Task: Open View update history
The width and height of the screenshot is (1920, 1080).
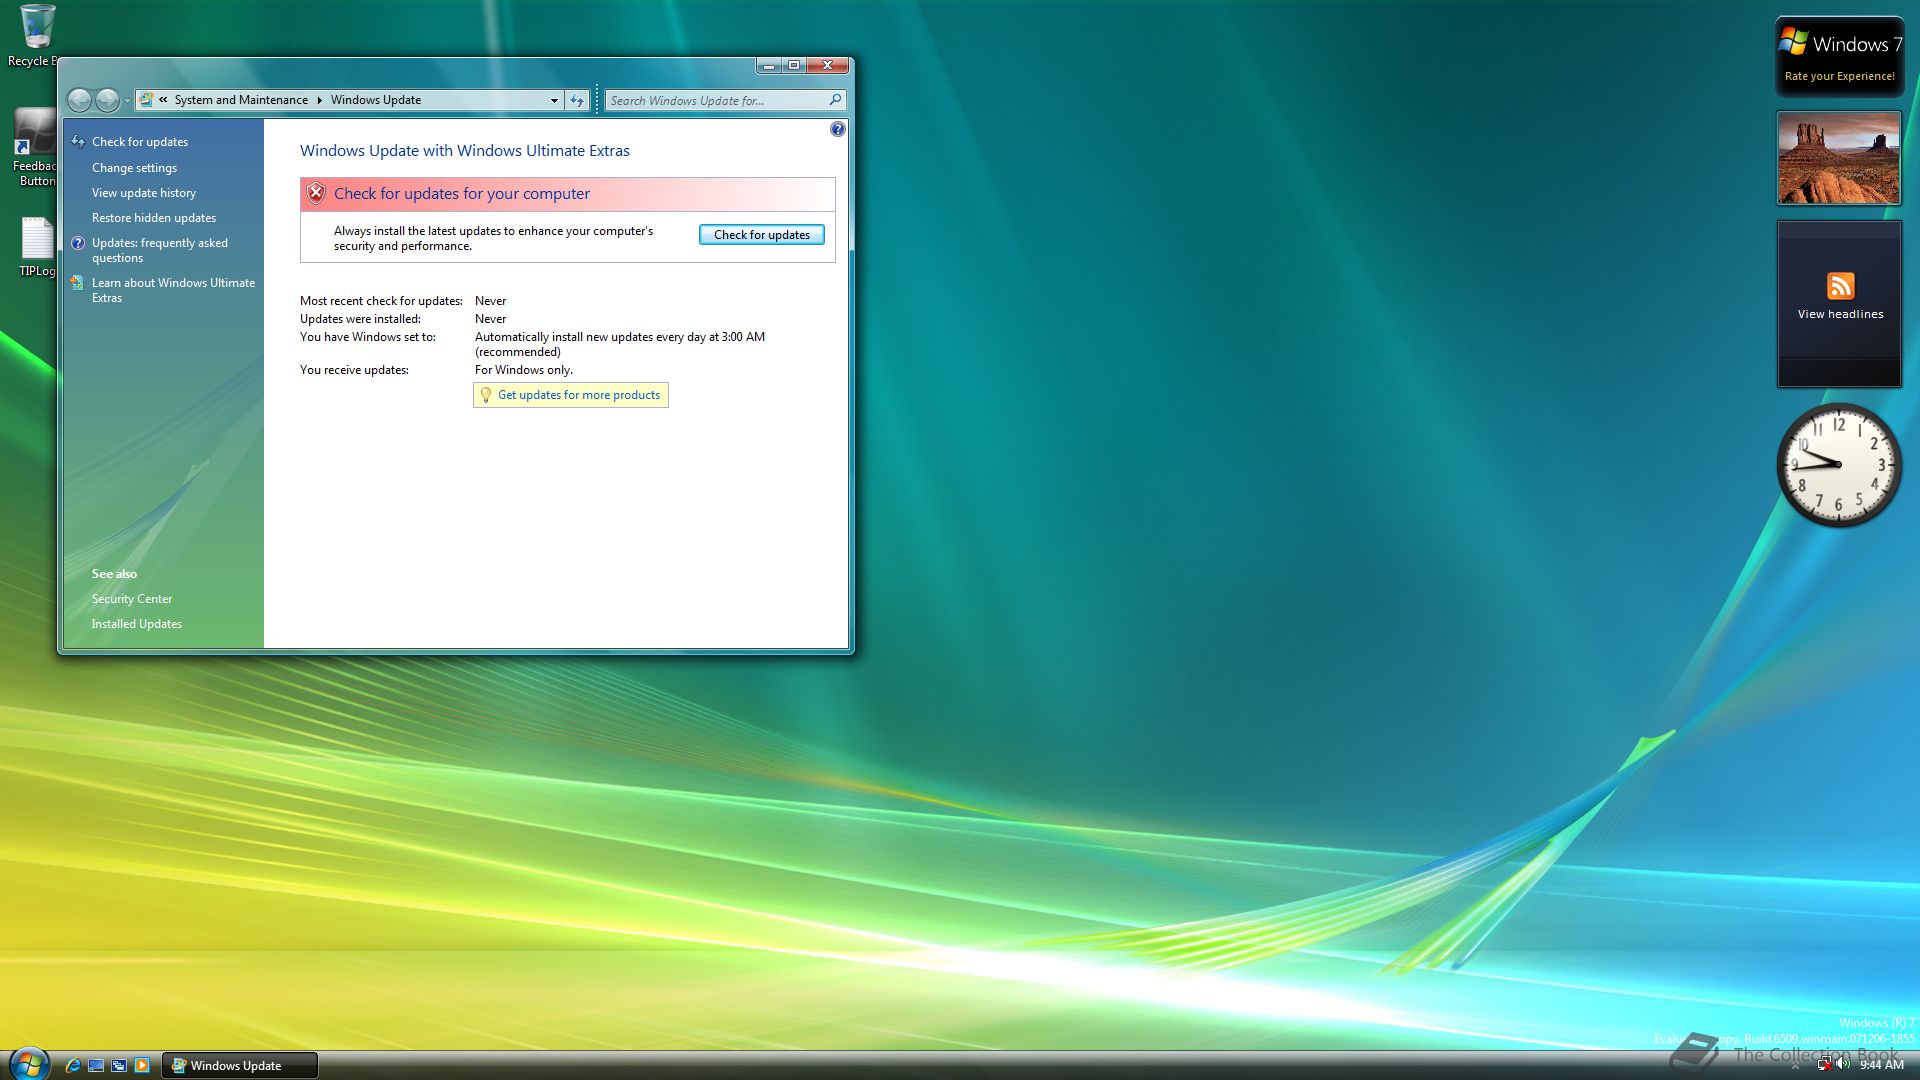Action: [144, 193]
